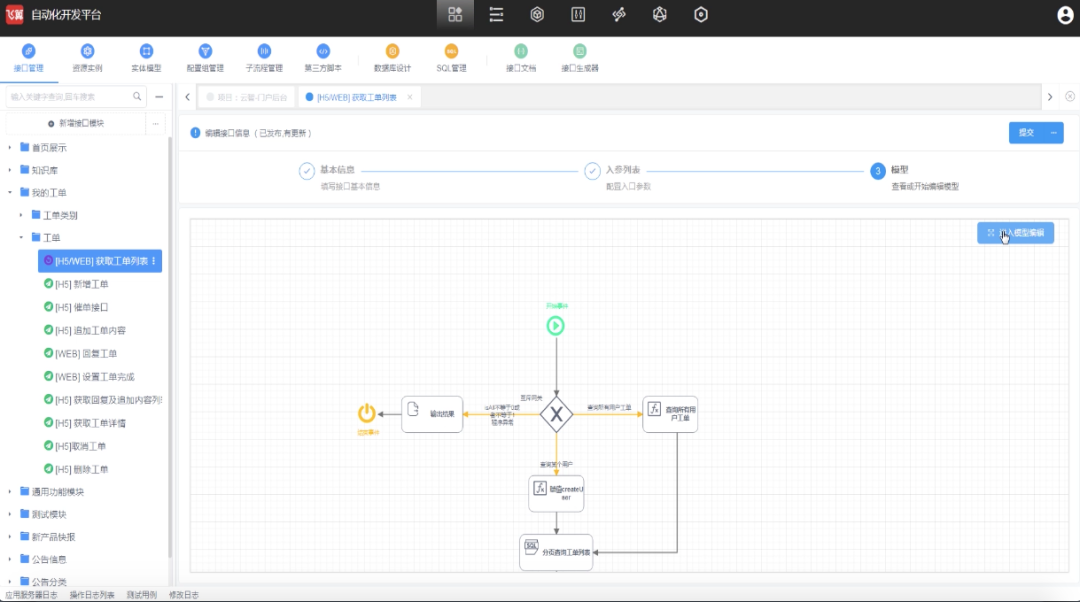The width and height of the screenshot is (1080, 602).
Task: Open the 应用服务器日志 bottom tab
Action: 32,595
